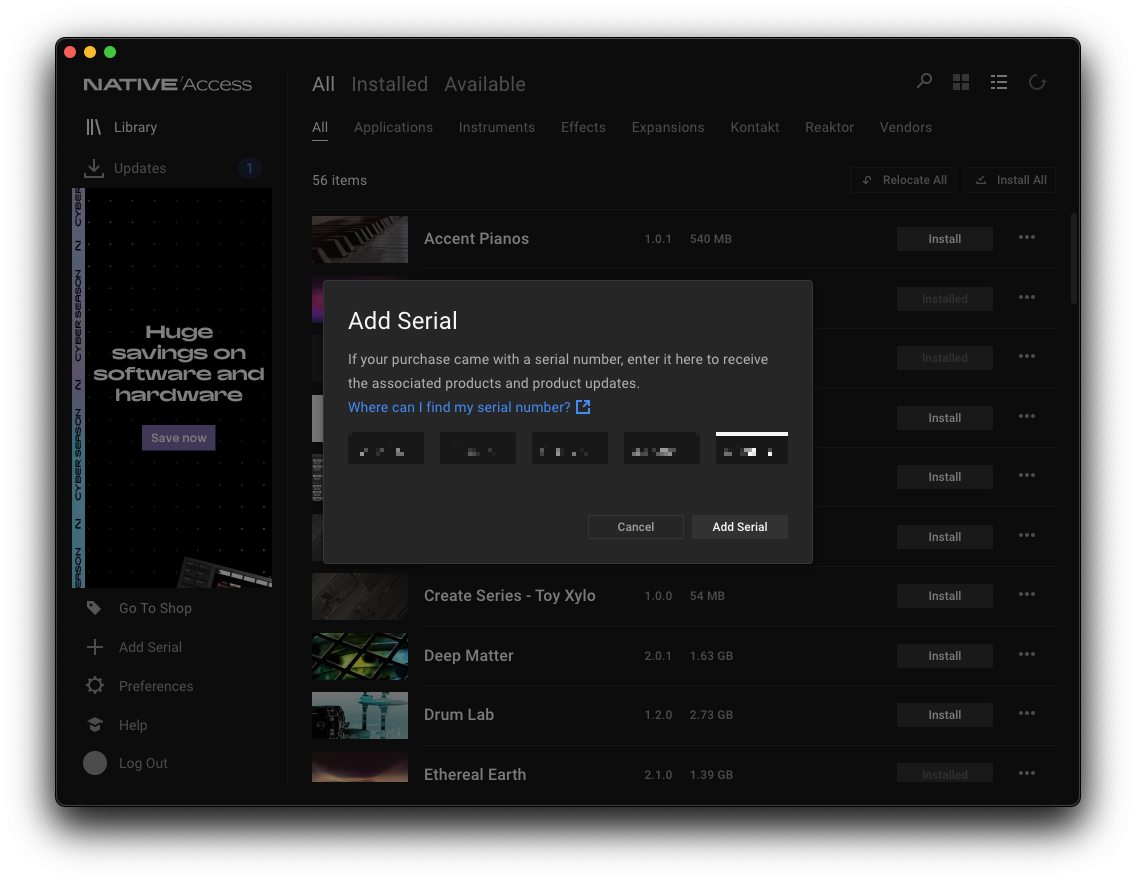Click the Preferences gear icon

[x=94, y=685]
